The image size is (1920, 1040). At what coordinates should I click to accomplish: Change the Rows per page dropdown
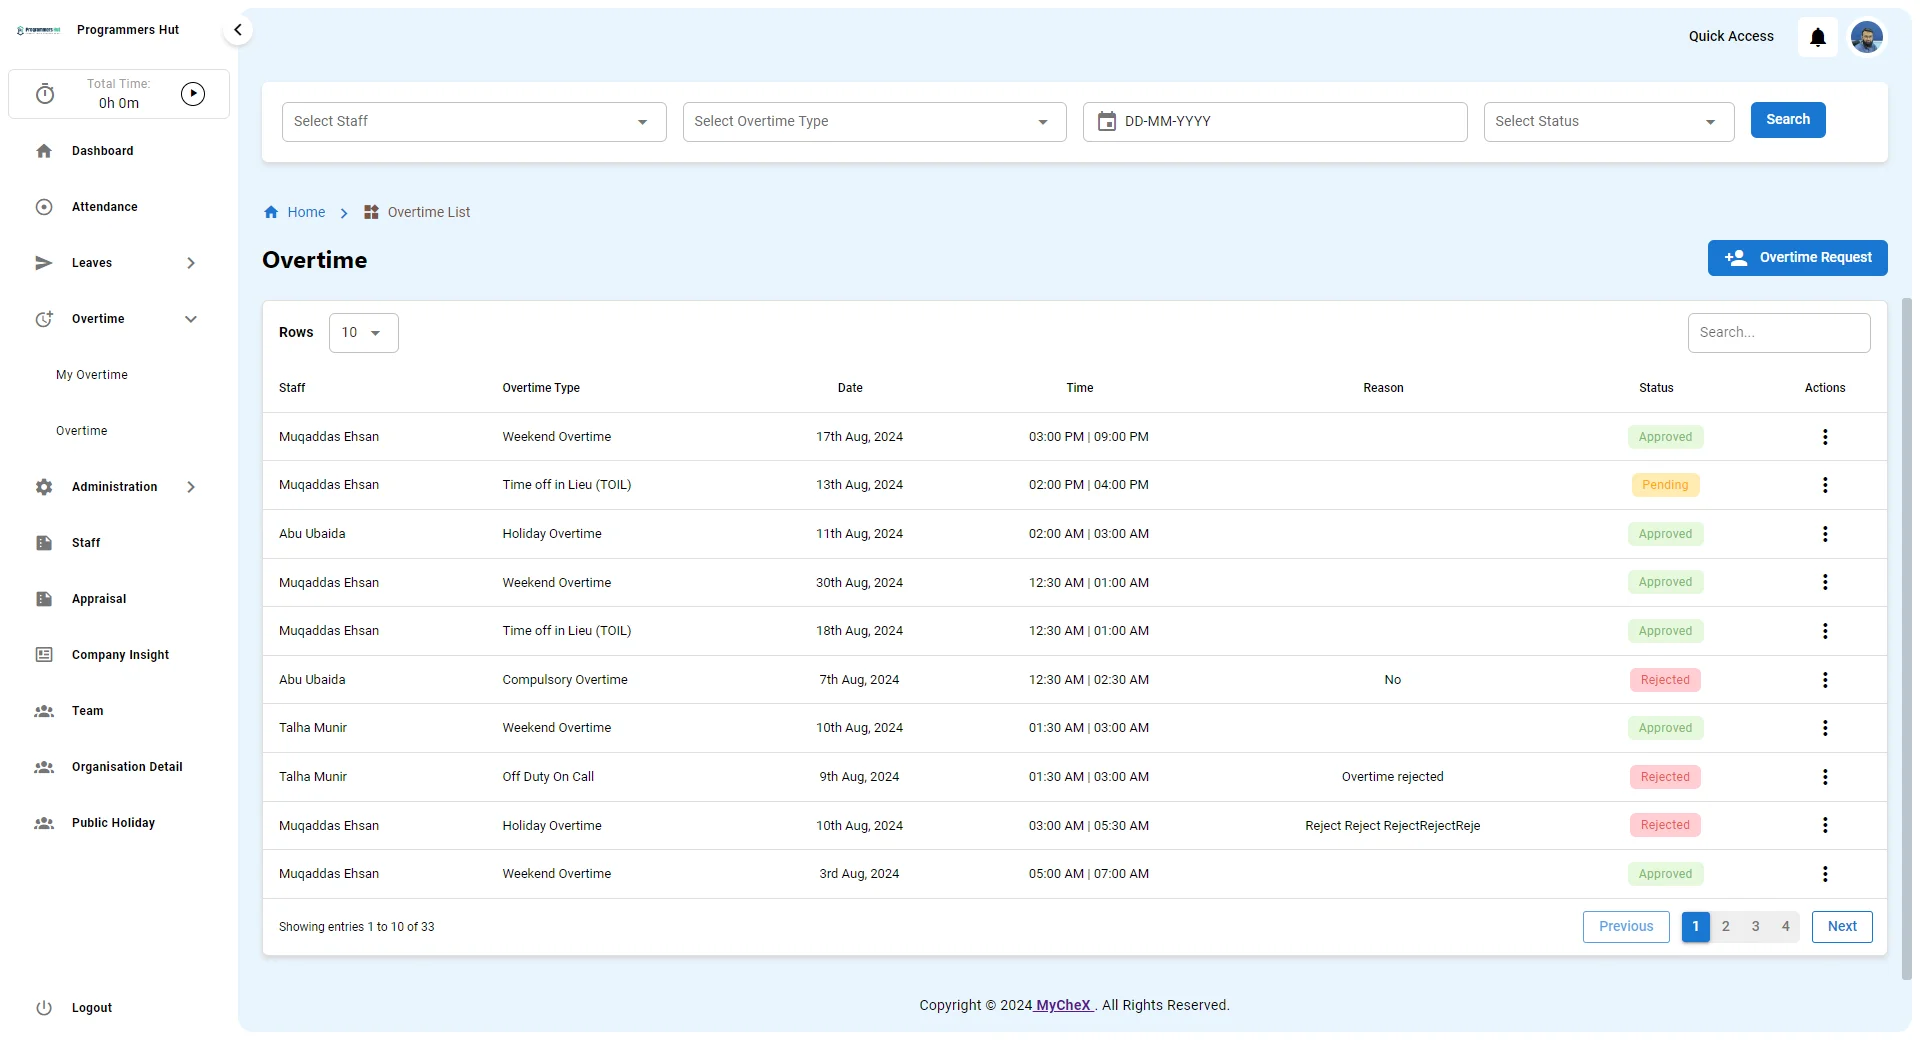[x=363, y=333]
